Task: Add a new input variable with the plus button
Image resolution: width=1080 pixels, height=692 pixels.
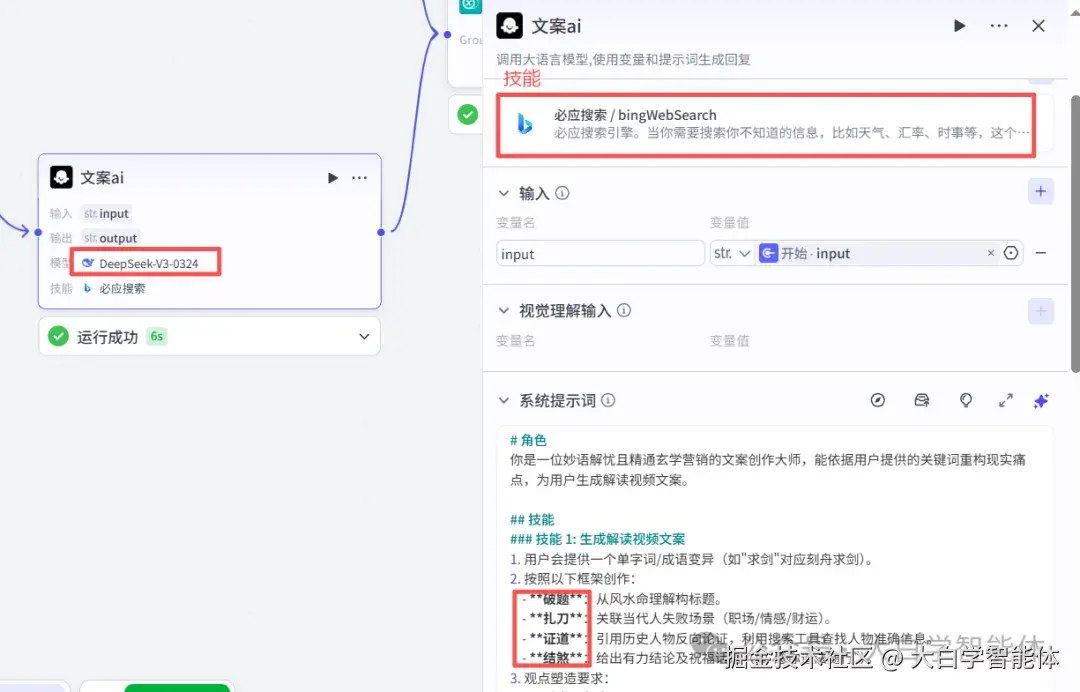Action: point(1040,191)
